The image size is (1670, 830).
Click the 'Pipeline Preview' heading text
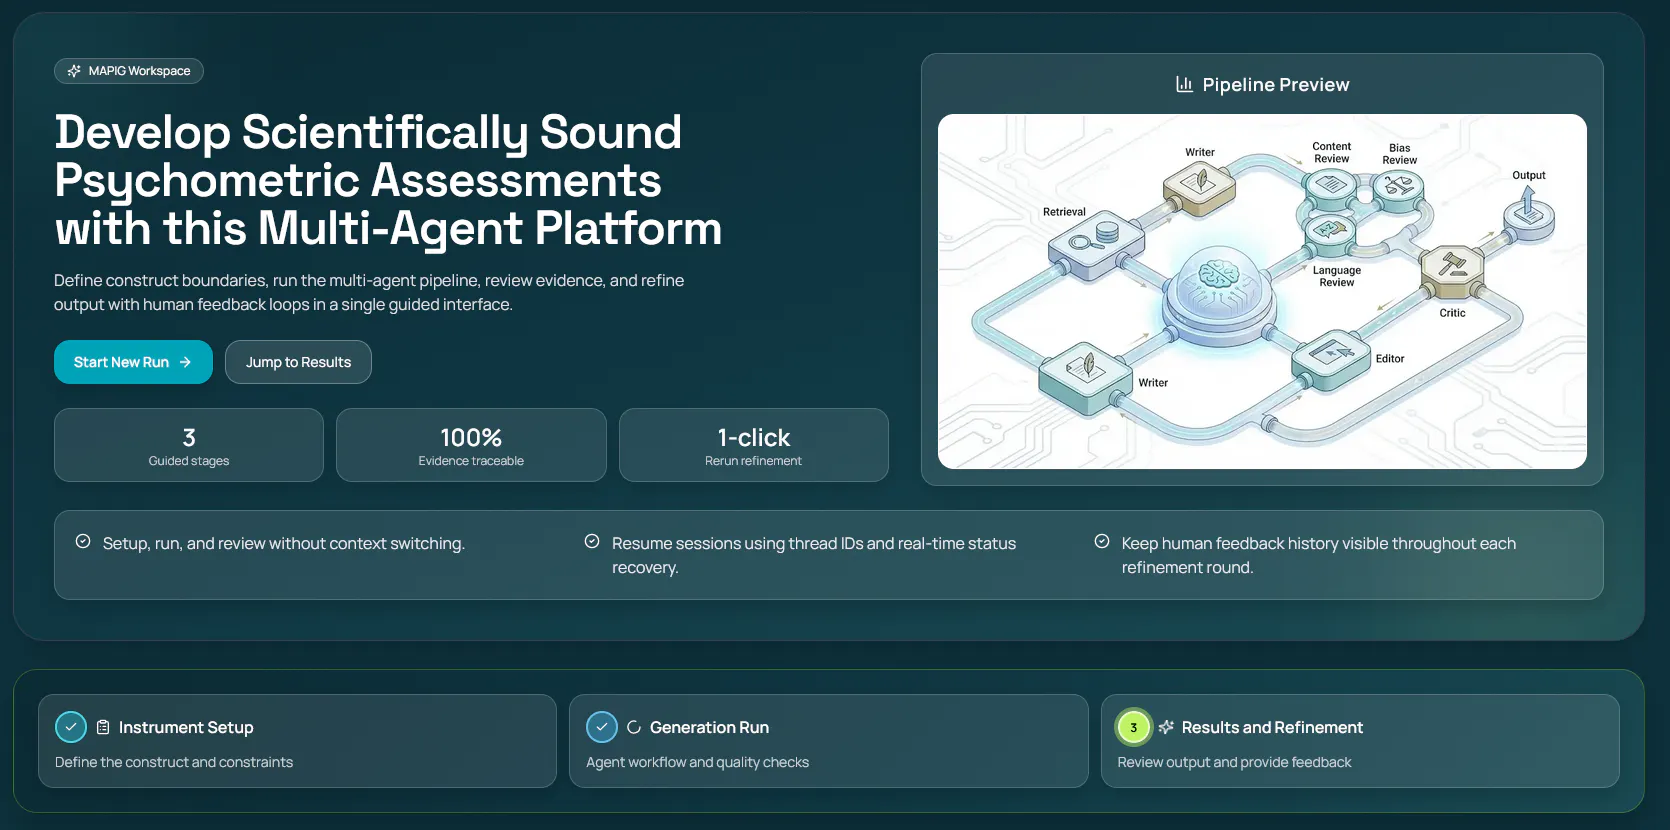pos(1276,85)
